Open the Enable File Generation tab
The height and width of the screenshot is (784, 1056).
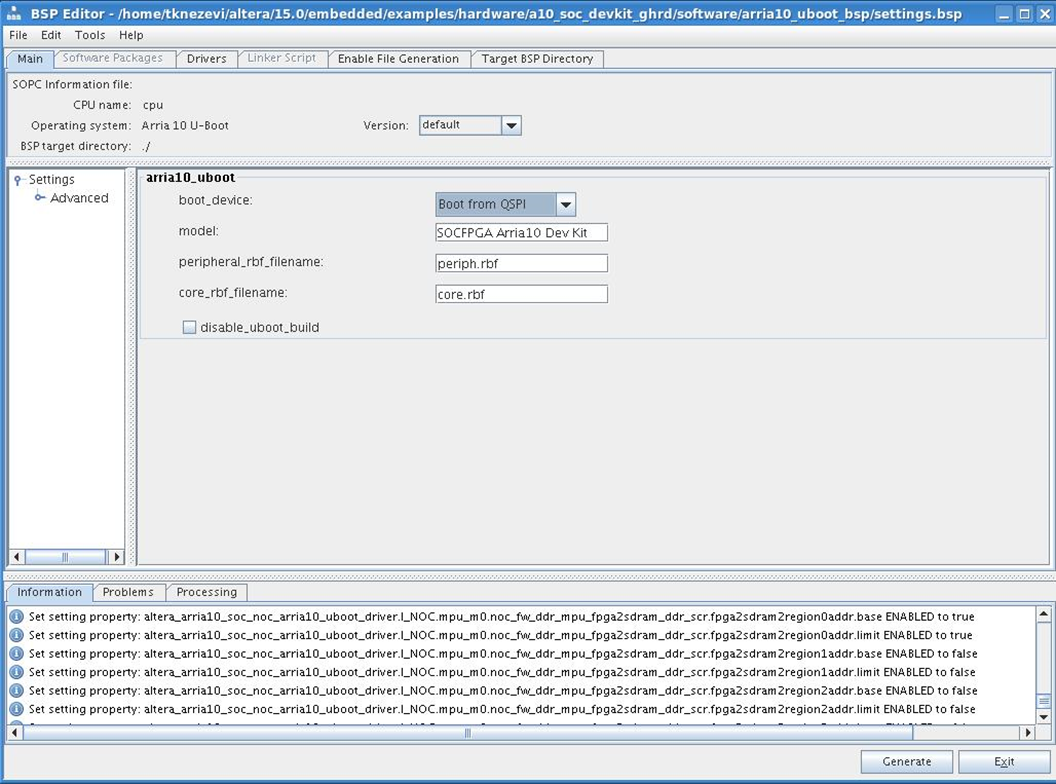[x=398, y=59]
